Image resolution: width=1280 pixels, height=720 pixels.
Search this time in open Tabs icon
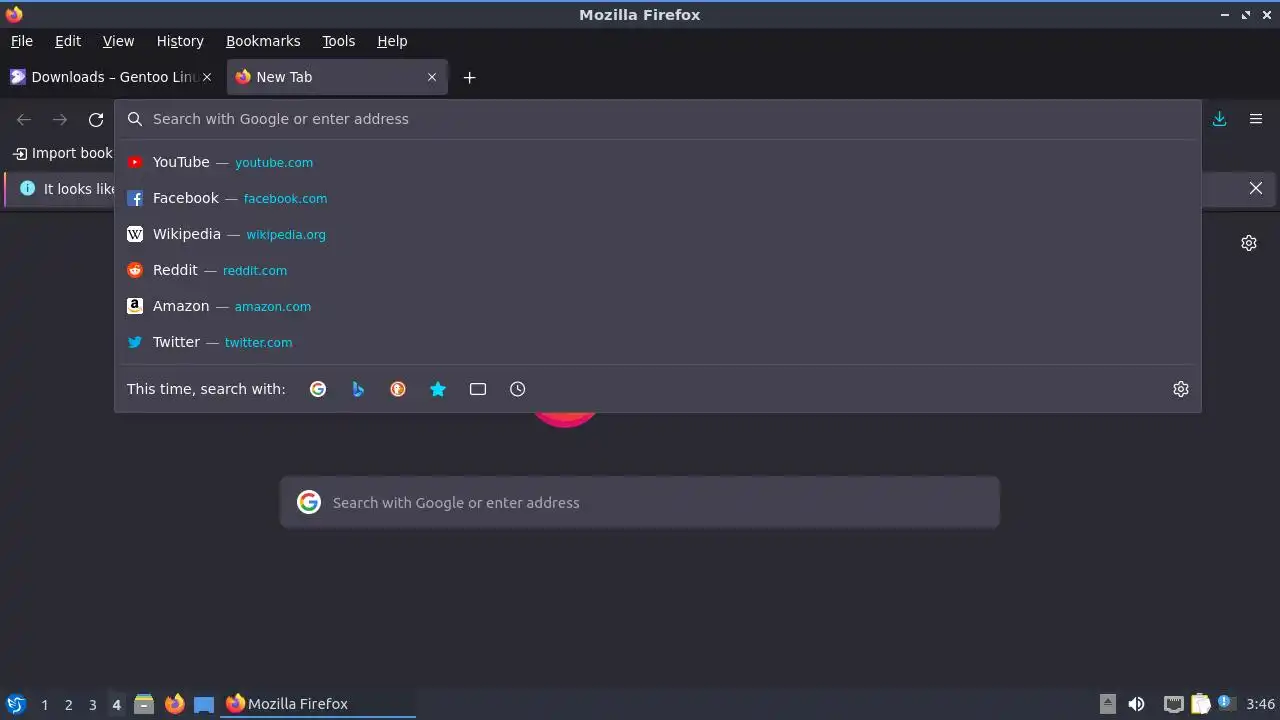tap(478, 389)
